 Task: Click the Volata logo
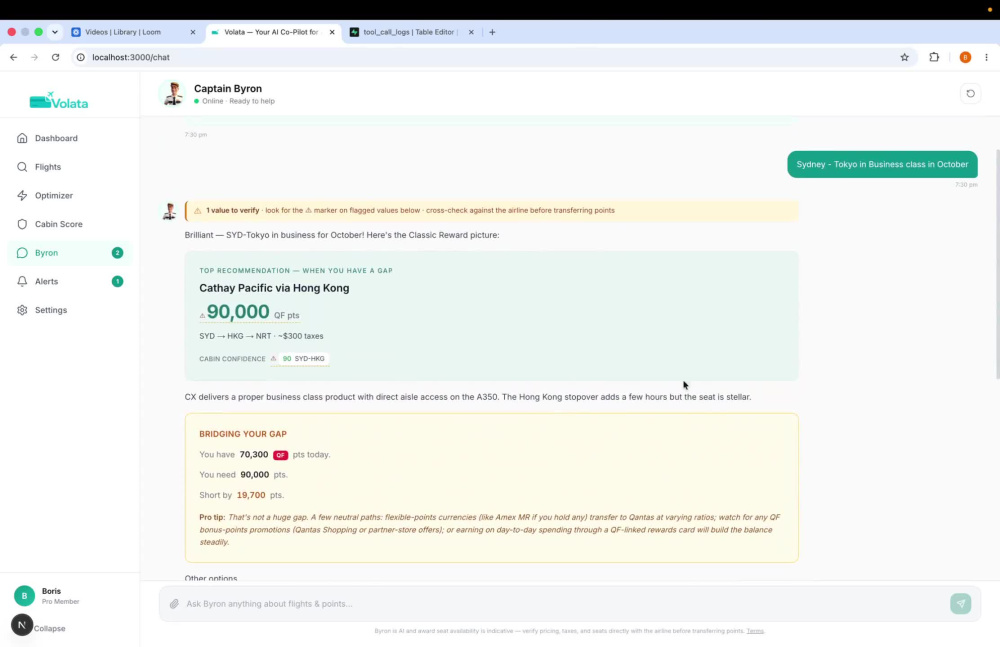pos(59,101)
